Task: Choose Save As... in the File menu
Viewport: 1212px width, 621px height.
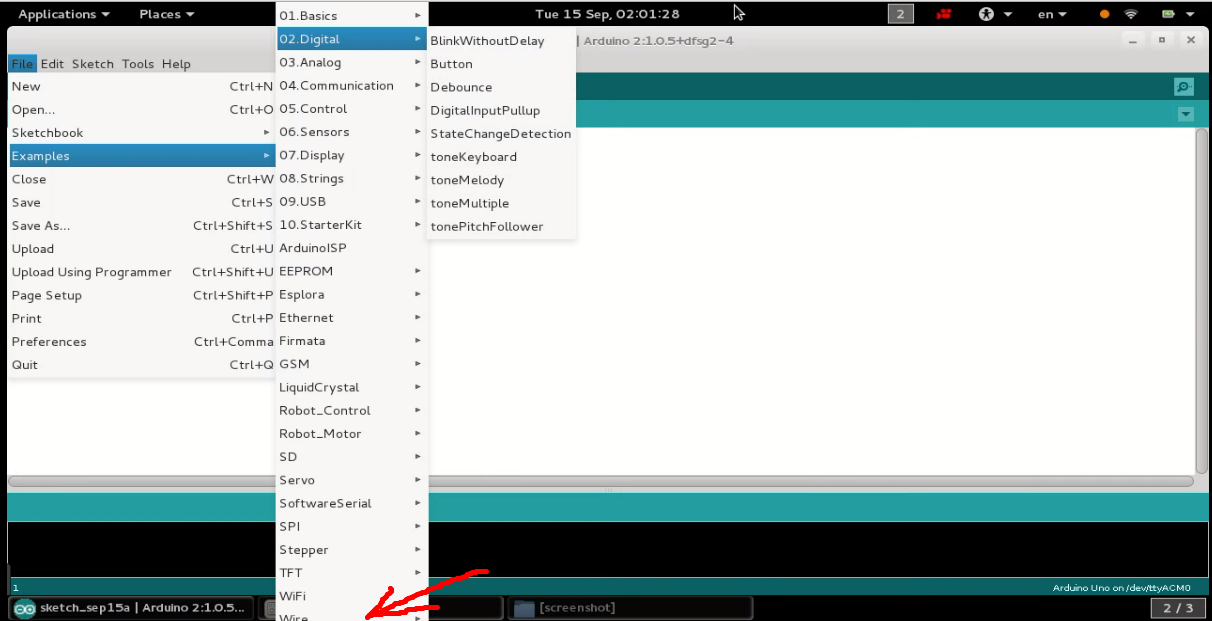Action: (x=142, y=225)
